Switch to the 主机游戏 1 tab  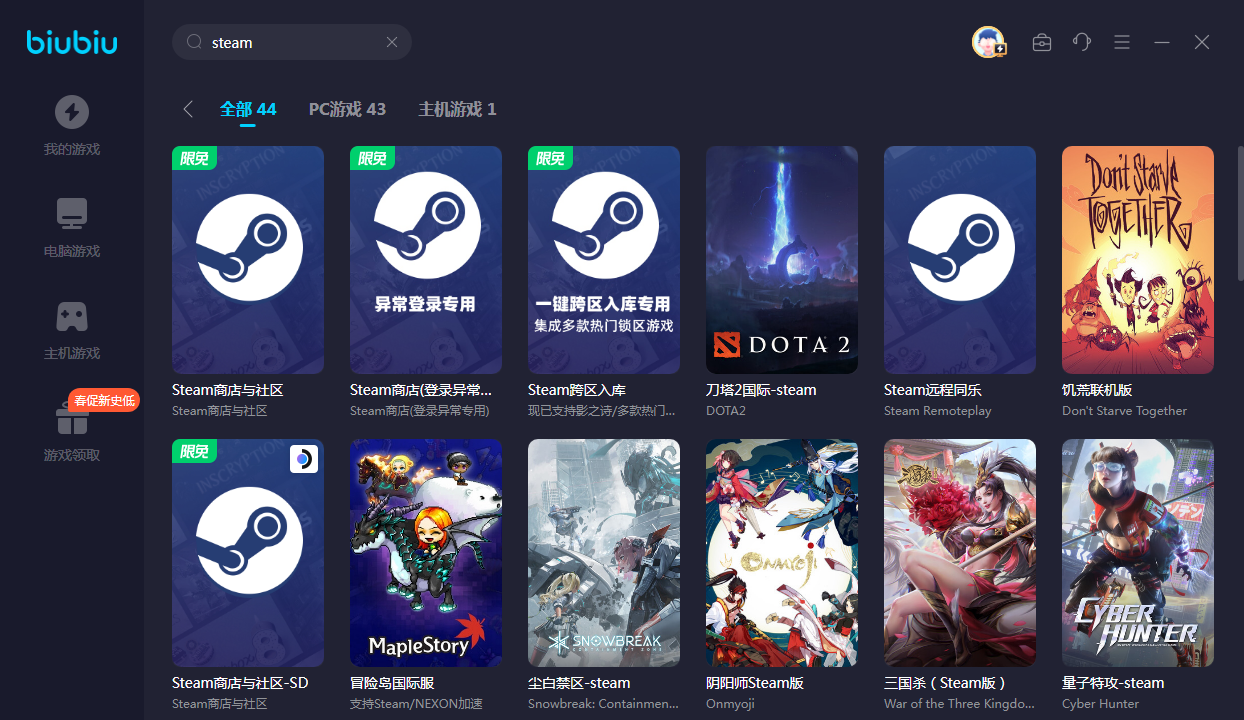[457, 109]
